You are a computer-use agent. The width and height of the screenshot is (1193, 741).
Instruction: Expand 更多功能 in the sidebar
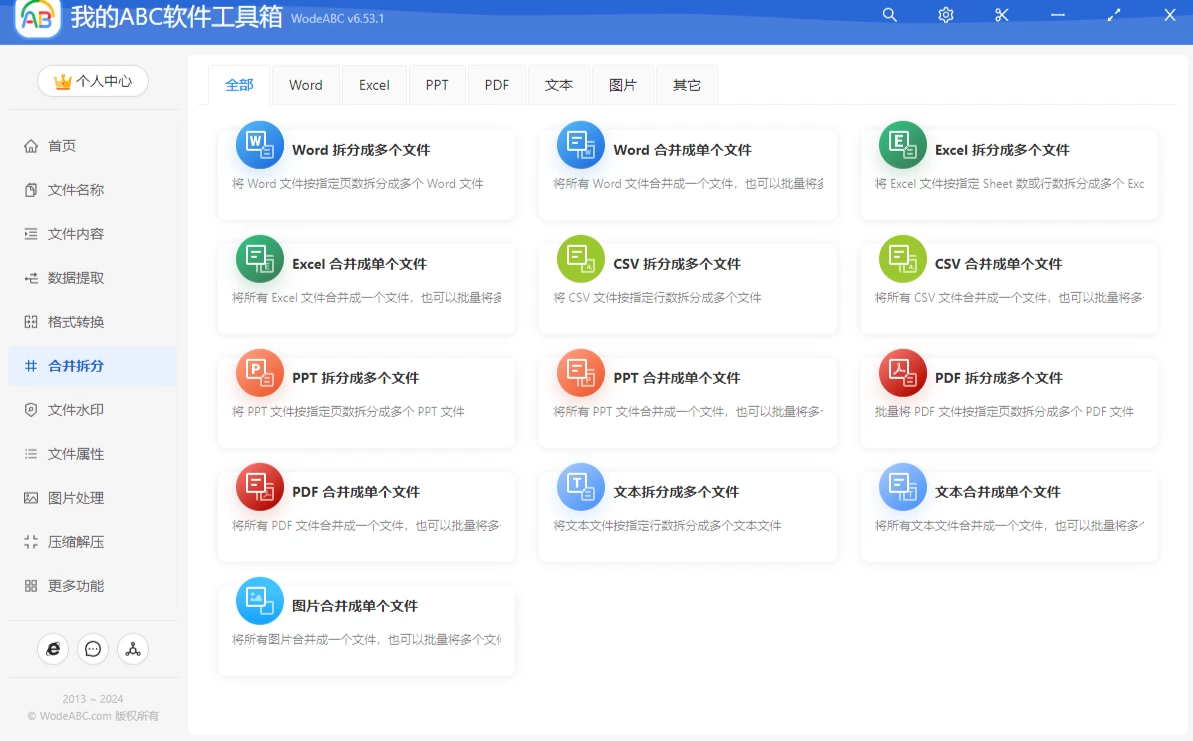tap(76, 586)
